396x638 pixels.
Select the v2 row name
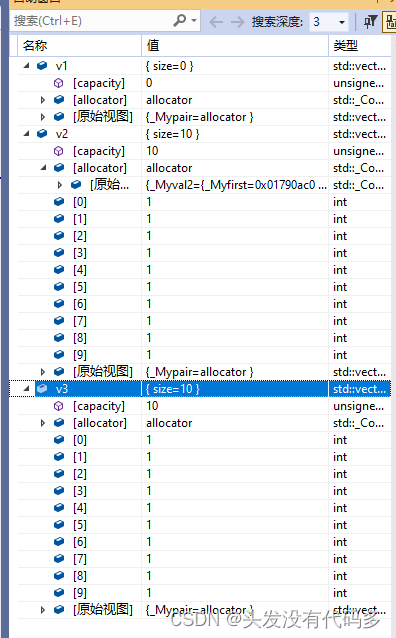click(62, 134)
